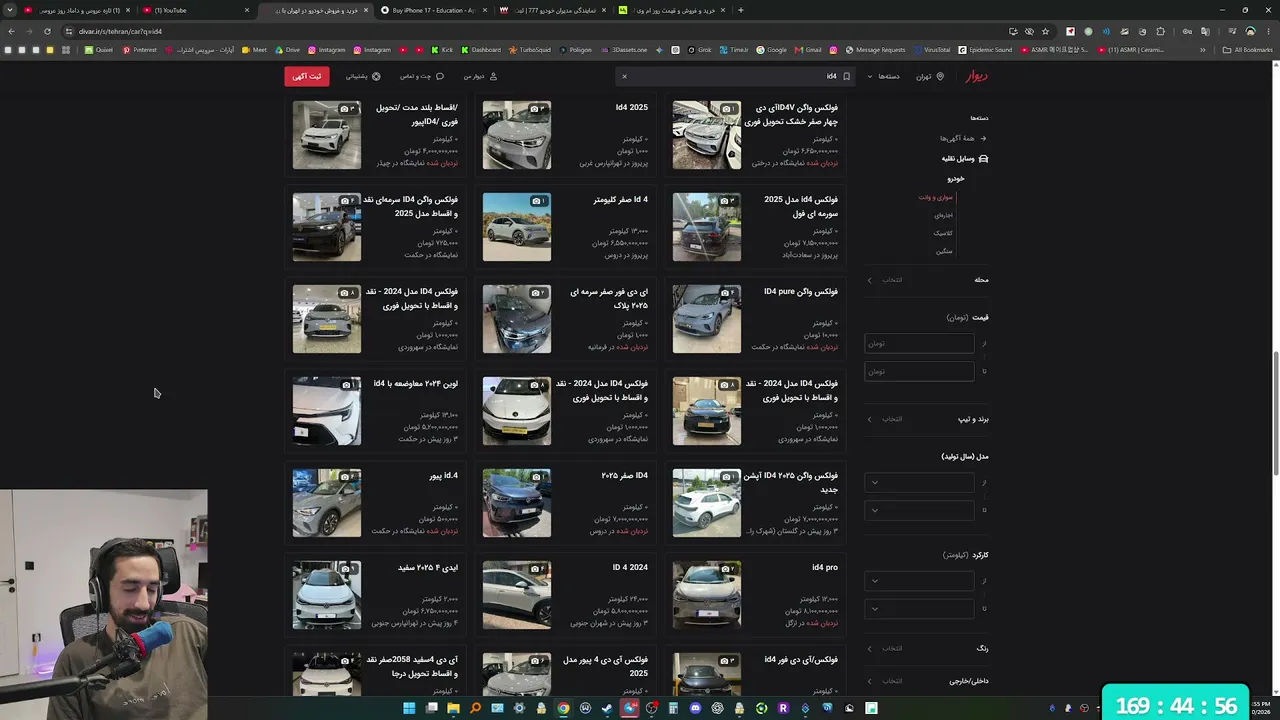Clear the id4 search query with the X
The width and height of the screenshot is (1280, 720).
(x=624, y=76)
